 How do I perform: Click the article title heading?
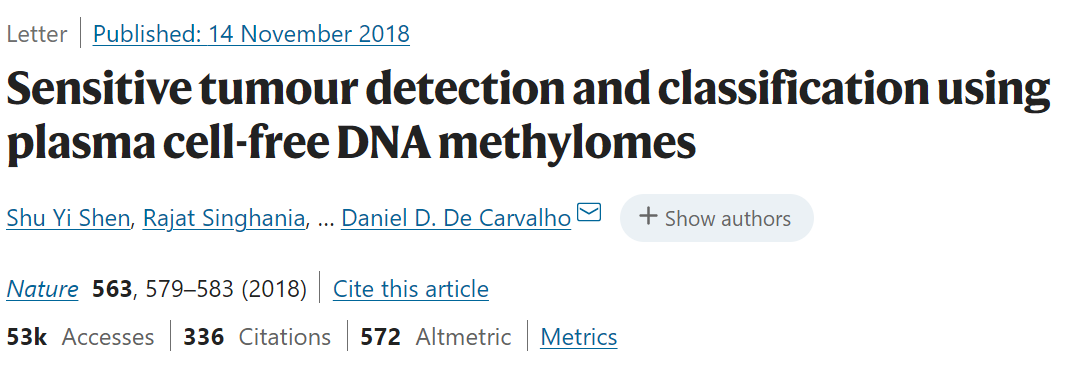point(528,116)
